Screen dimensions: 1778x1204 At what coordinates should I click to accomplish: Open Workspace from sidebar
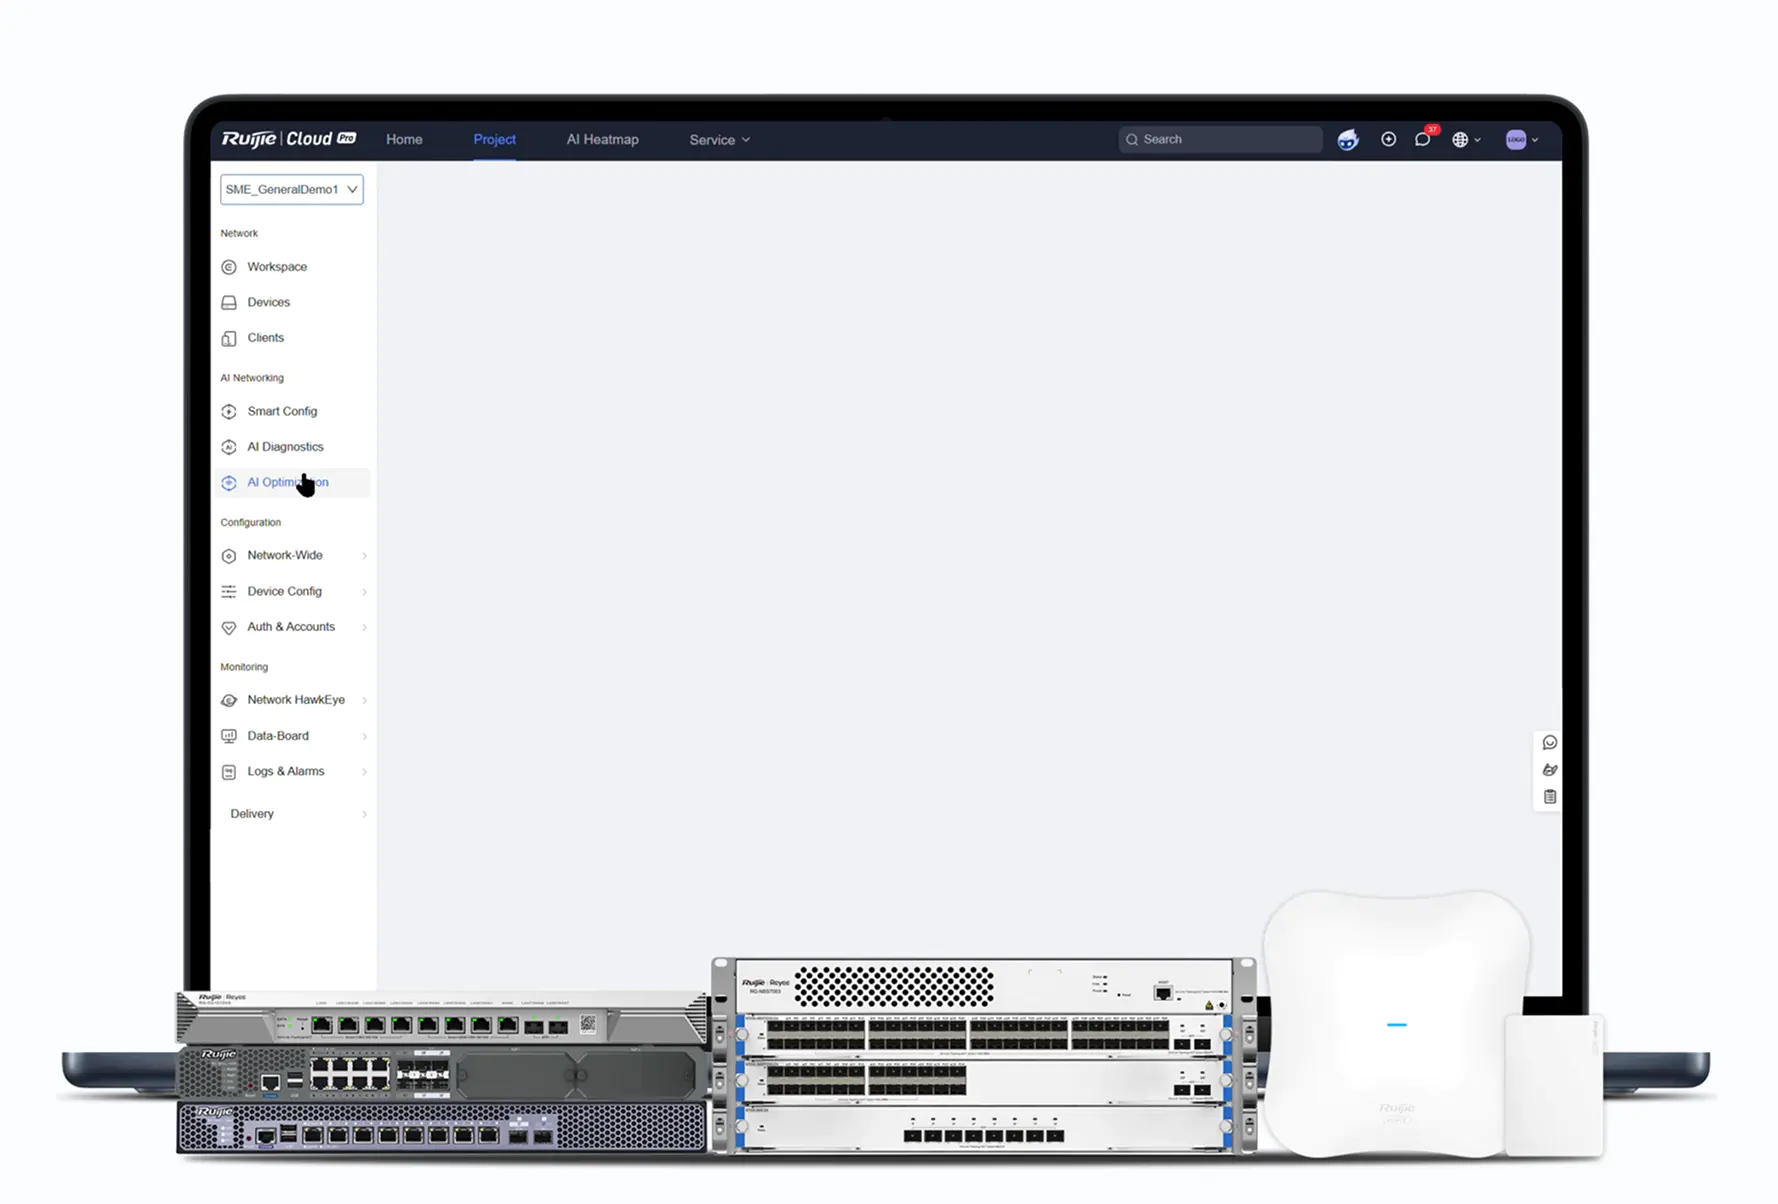277,267
